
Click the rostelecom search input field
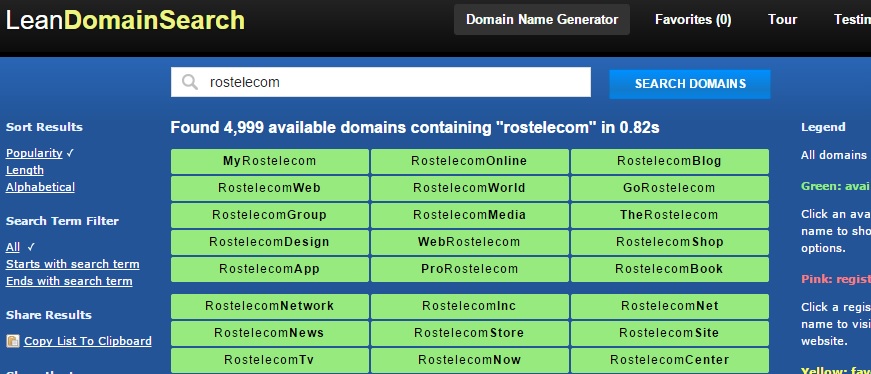click(x=381, y=82)
